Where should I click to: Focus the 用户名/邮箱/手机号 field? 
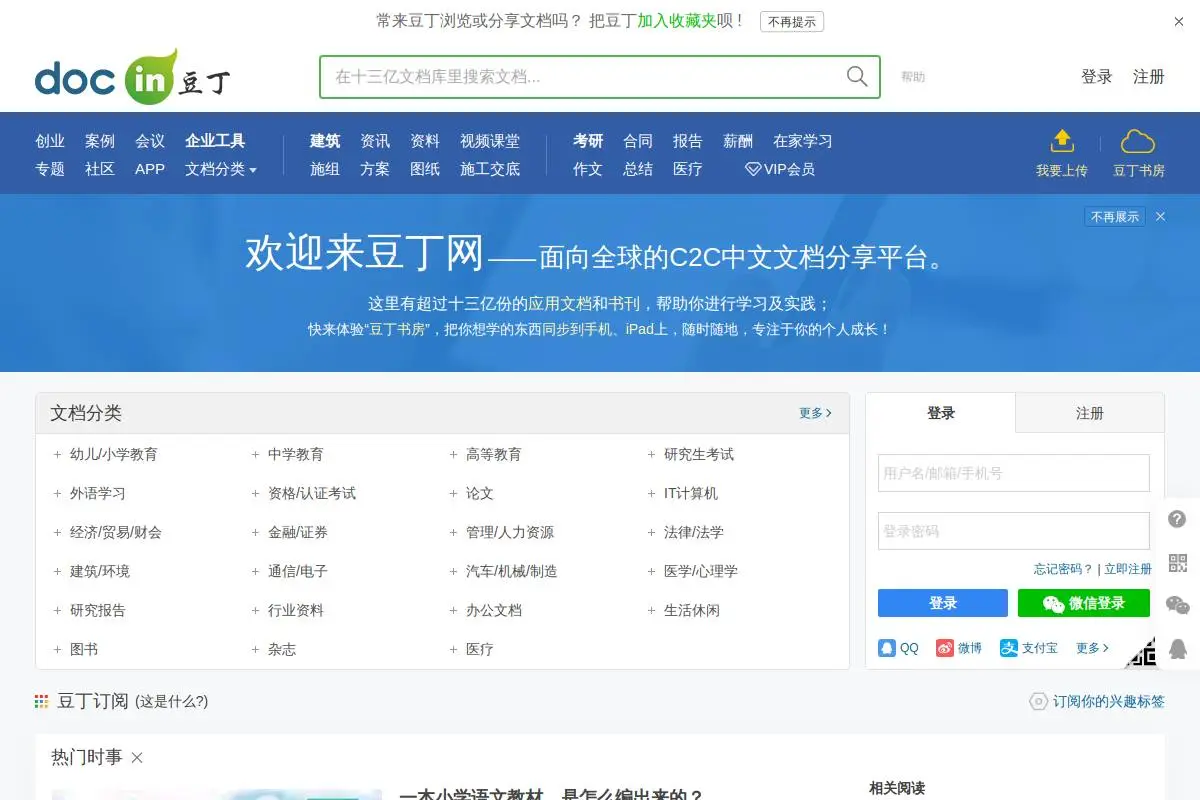point(1014,473)
